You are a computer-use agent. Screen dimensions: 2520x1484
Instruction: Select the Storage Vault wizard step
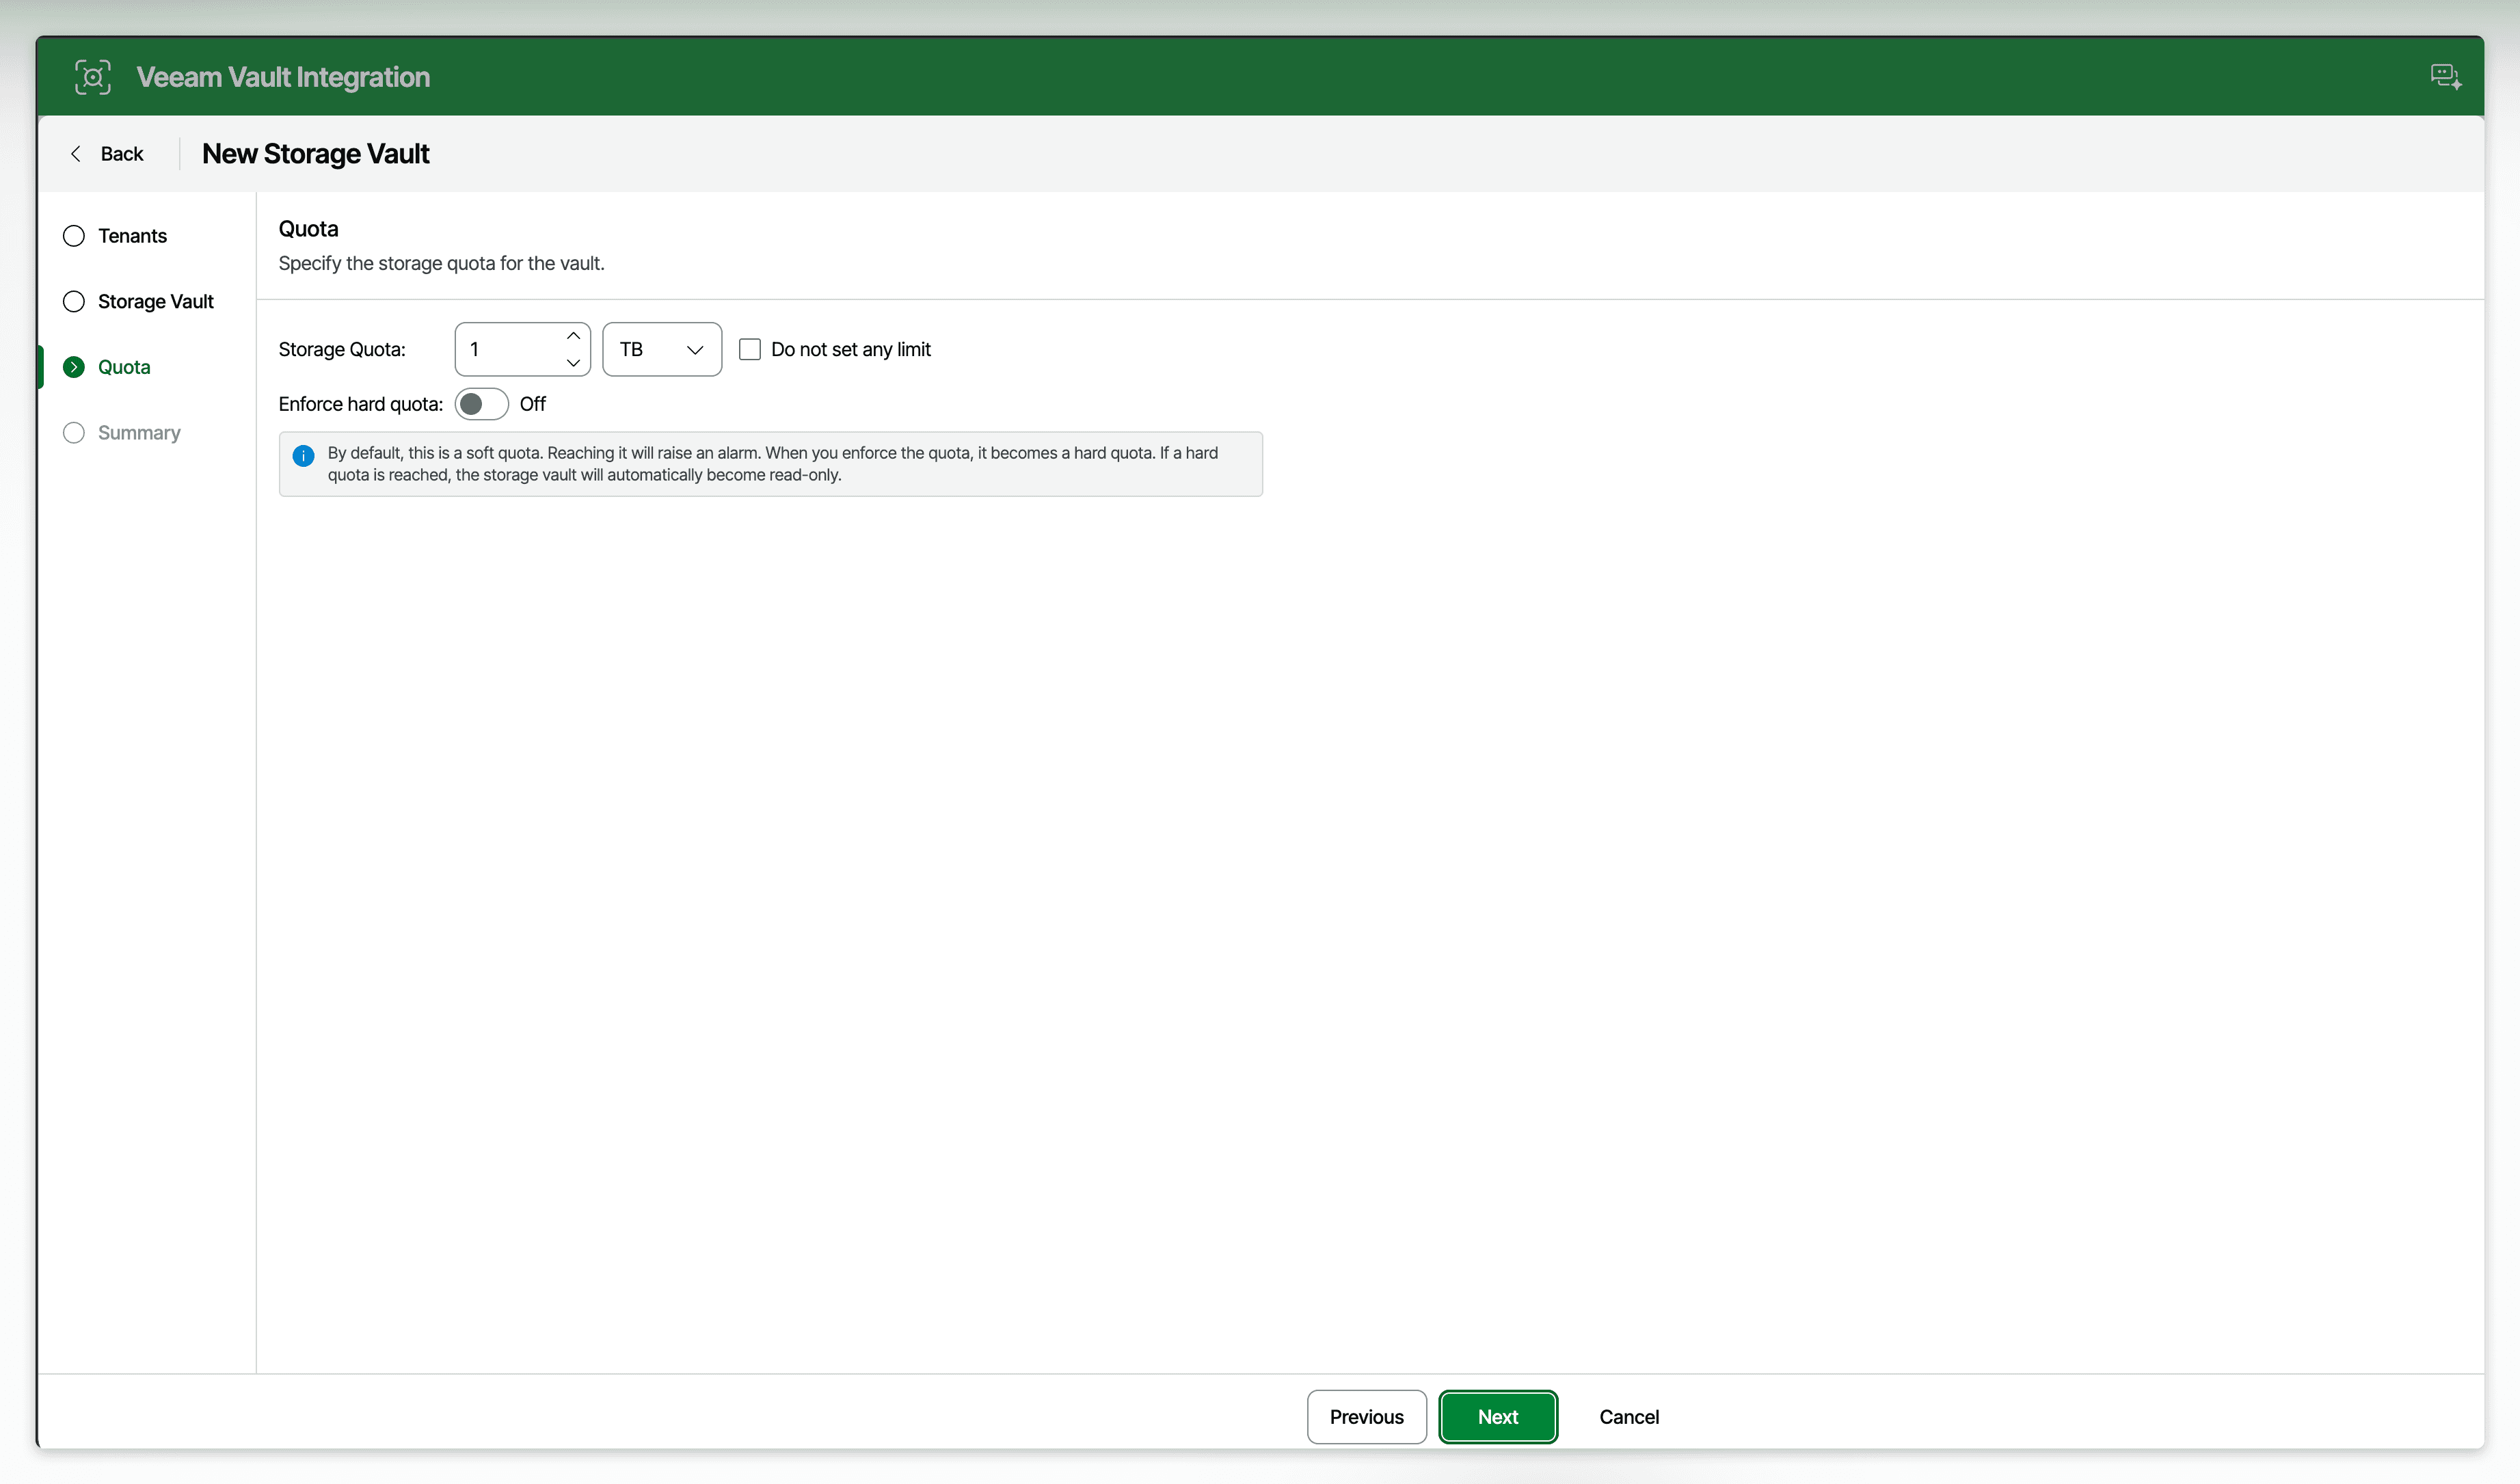coord(138,302)
